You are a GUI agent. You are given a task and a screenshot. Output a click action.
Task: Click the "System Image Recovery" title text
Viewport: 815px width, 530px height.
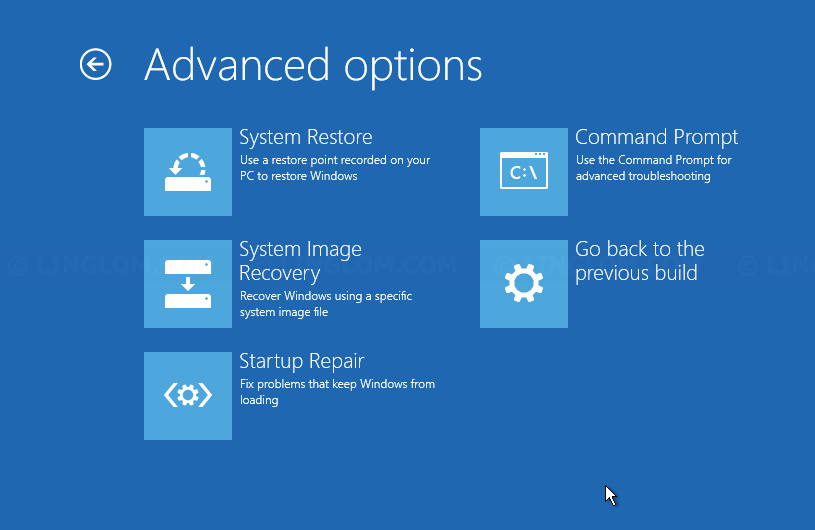click(300, 261)
